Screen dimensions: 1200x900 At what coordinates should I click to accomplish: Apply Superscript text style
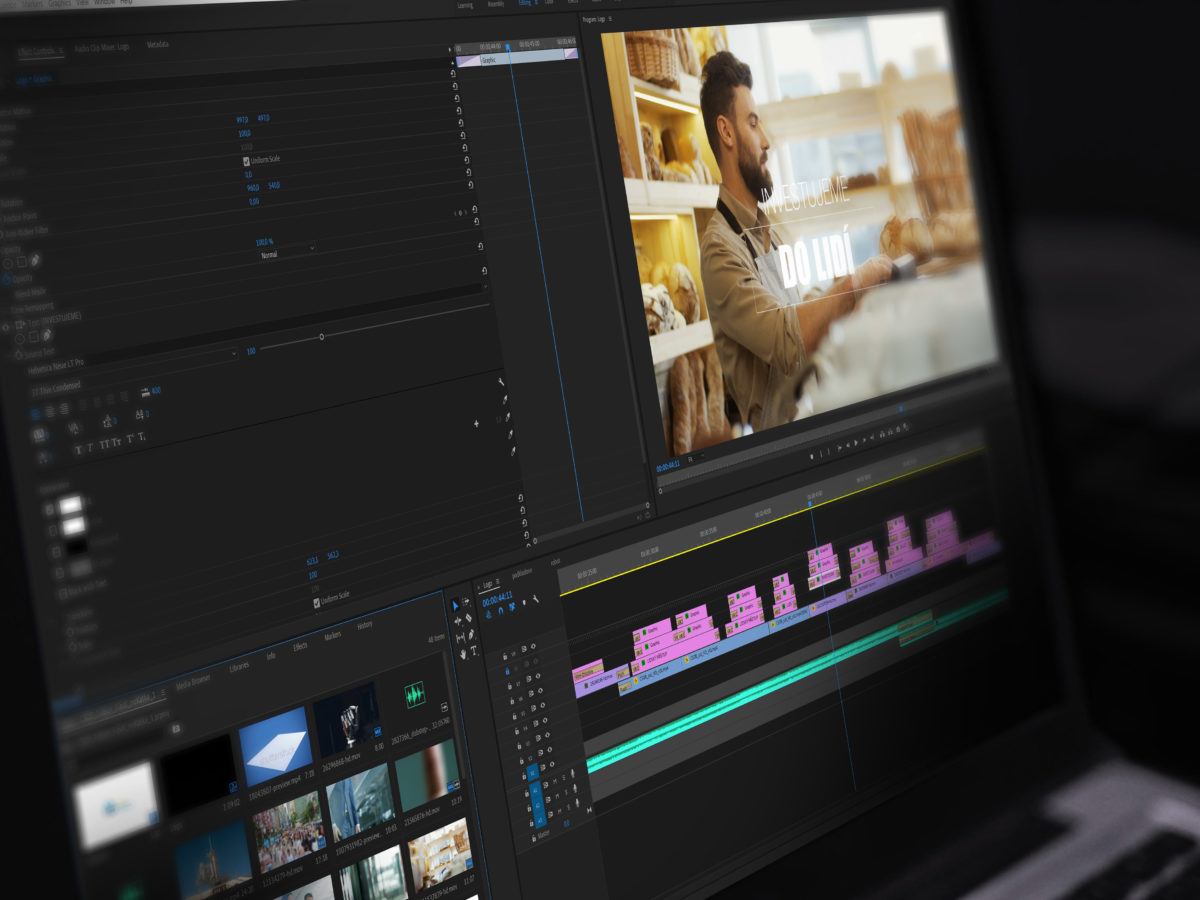pos(130,439)
